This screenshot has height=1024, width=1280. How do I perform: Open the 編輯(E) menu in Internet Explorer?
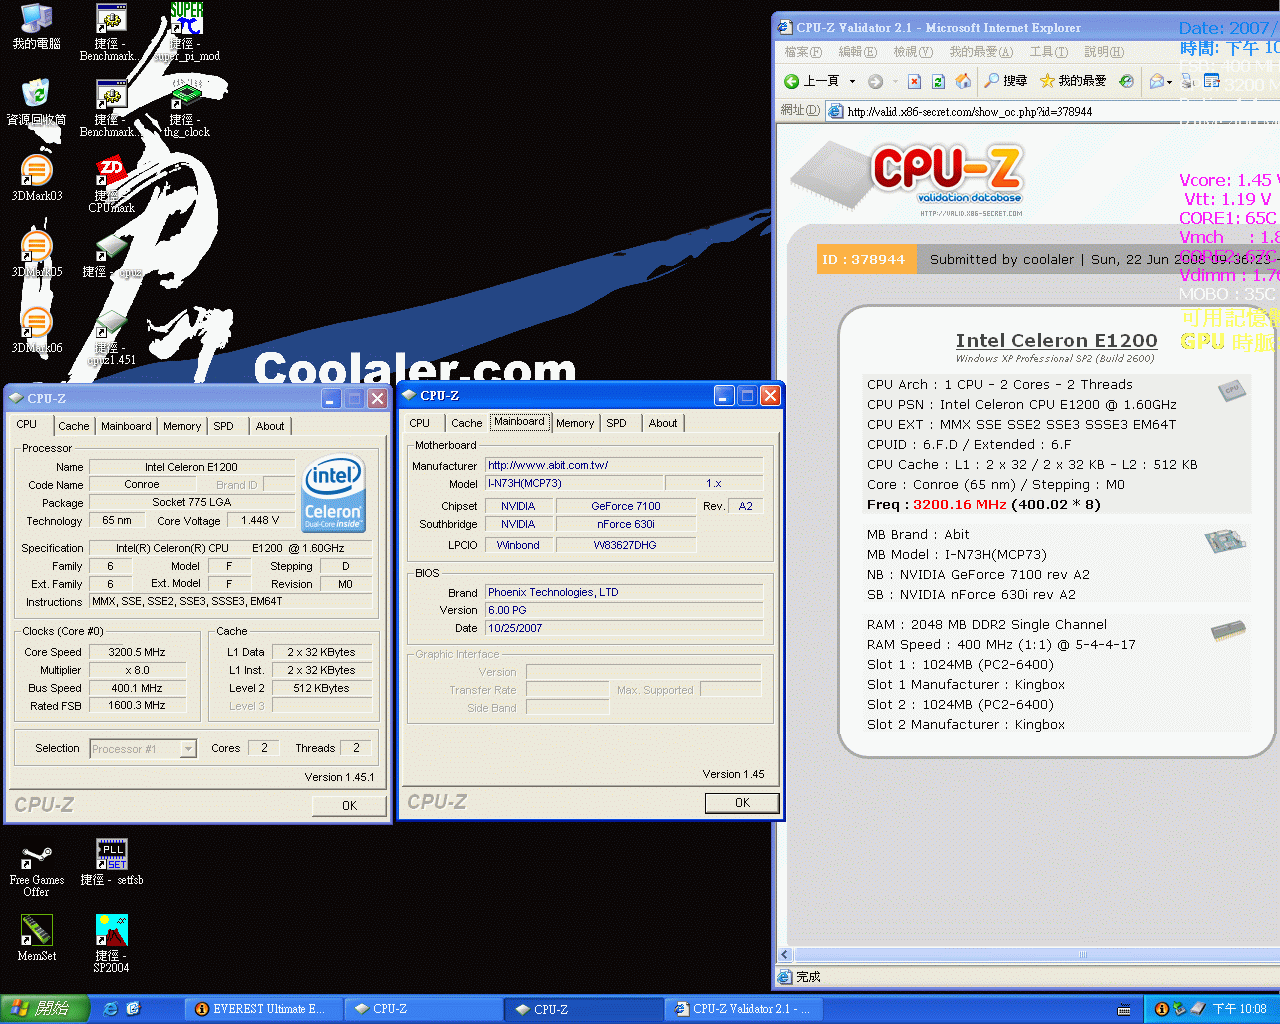[857, 52]
